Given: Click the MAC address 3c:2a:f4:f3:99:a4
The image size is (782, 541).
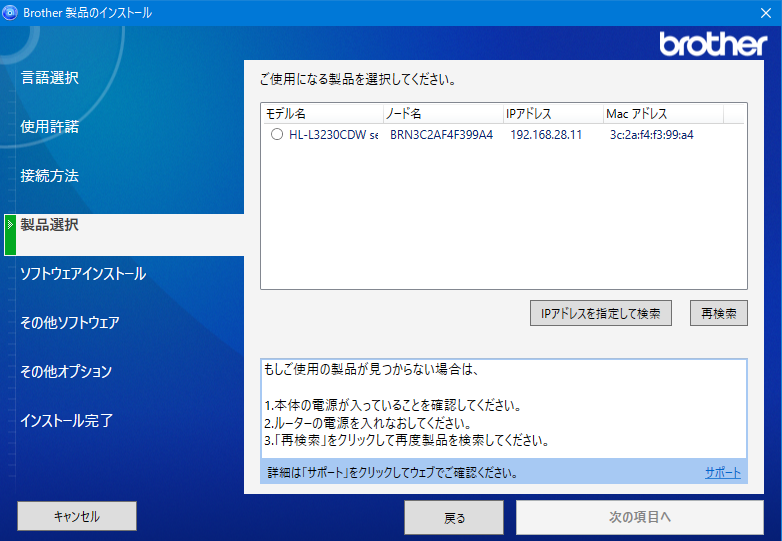Looking at the screenshot, I should tap(651, 135).
